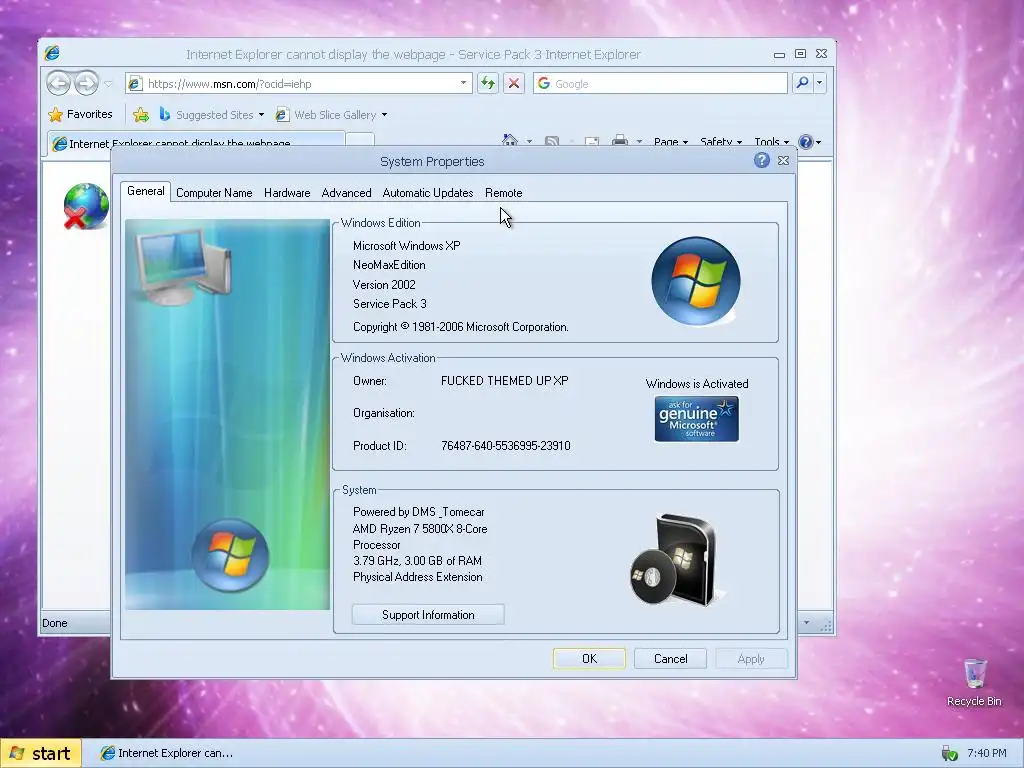Click the magnifier Search button

pos(803,83)
